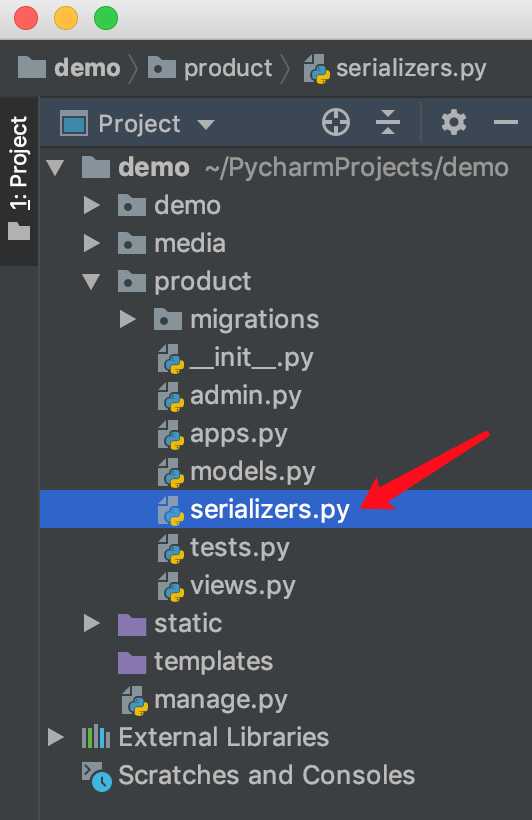Viewport: 532px width, 820px height.
Task: Collapse the root demo project arrow
Action: 55,167
